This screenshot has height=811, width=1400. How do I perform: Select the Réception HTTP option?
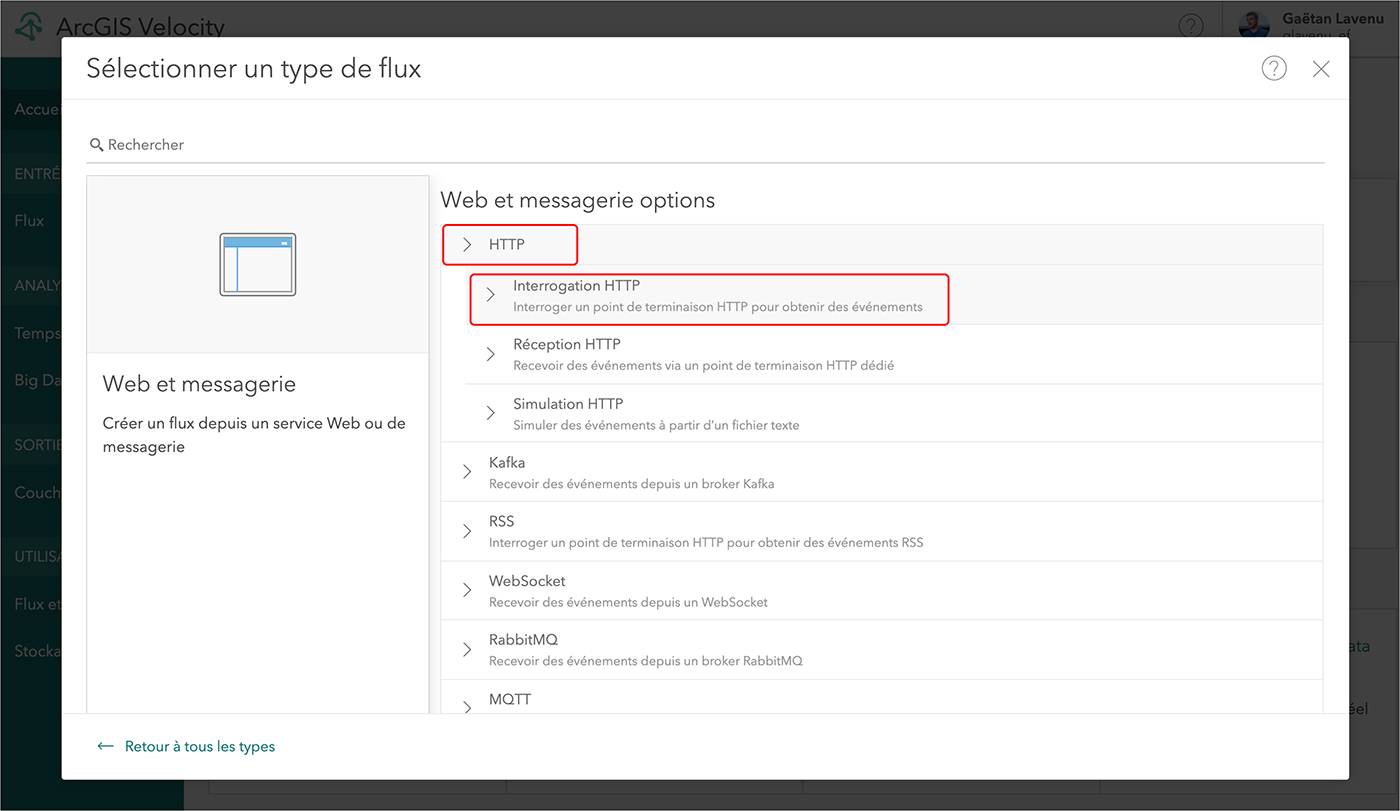(566, 345)
